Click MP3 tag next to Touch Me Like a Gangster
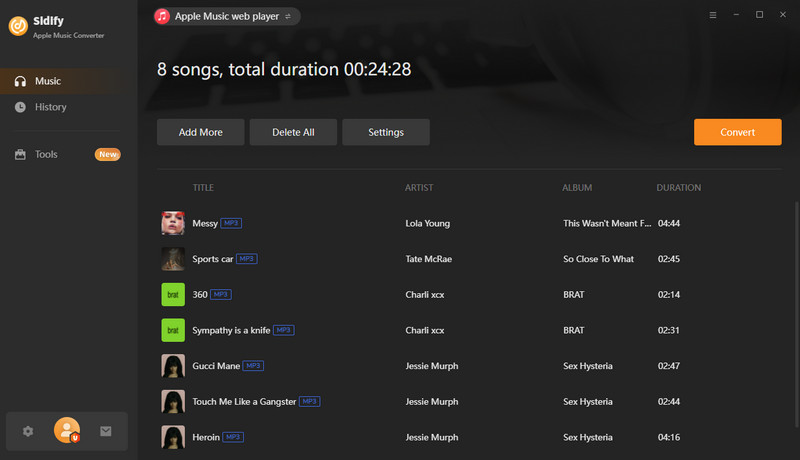This screenshot has width=800, height=460. pyautogui.click(x=309, y=402)
